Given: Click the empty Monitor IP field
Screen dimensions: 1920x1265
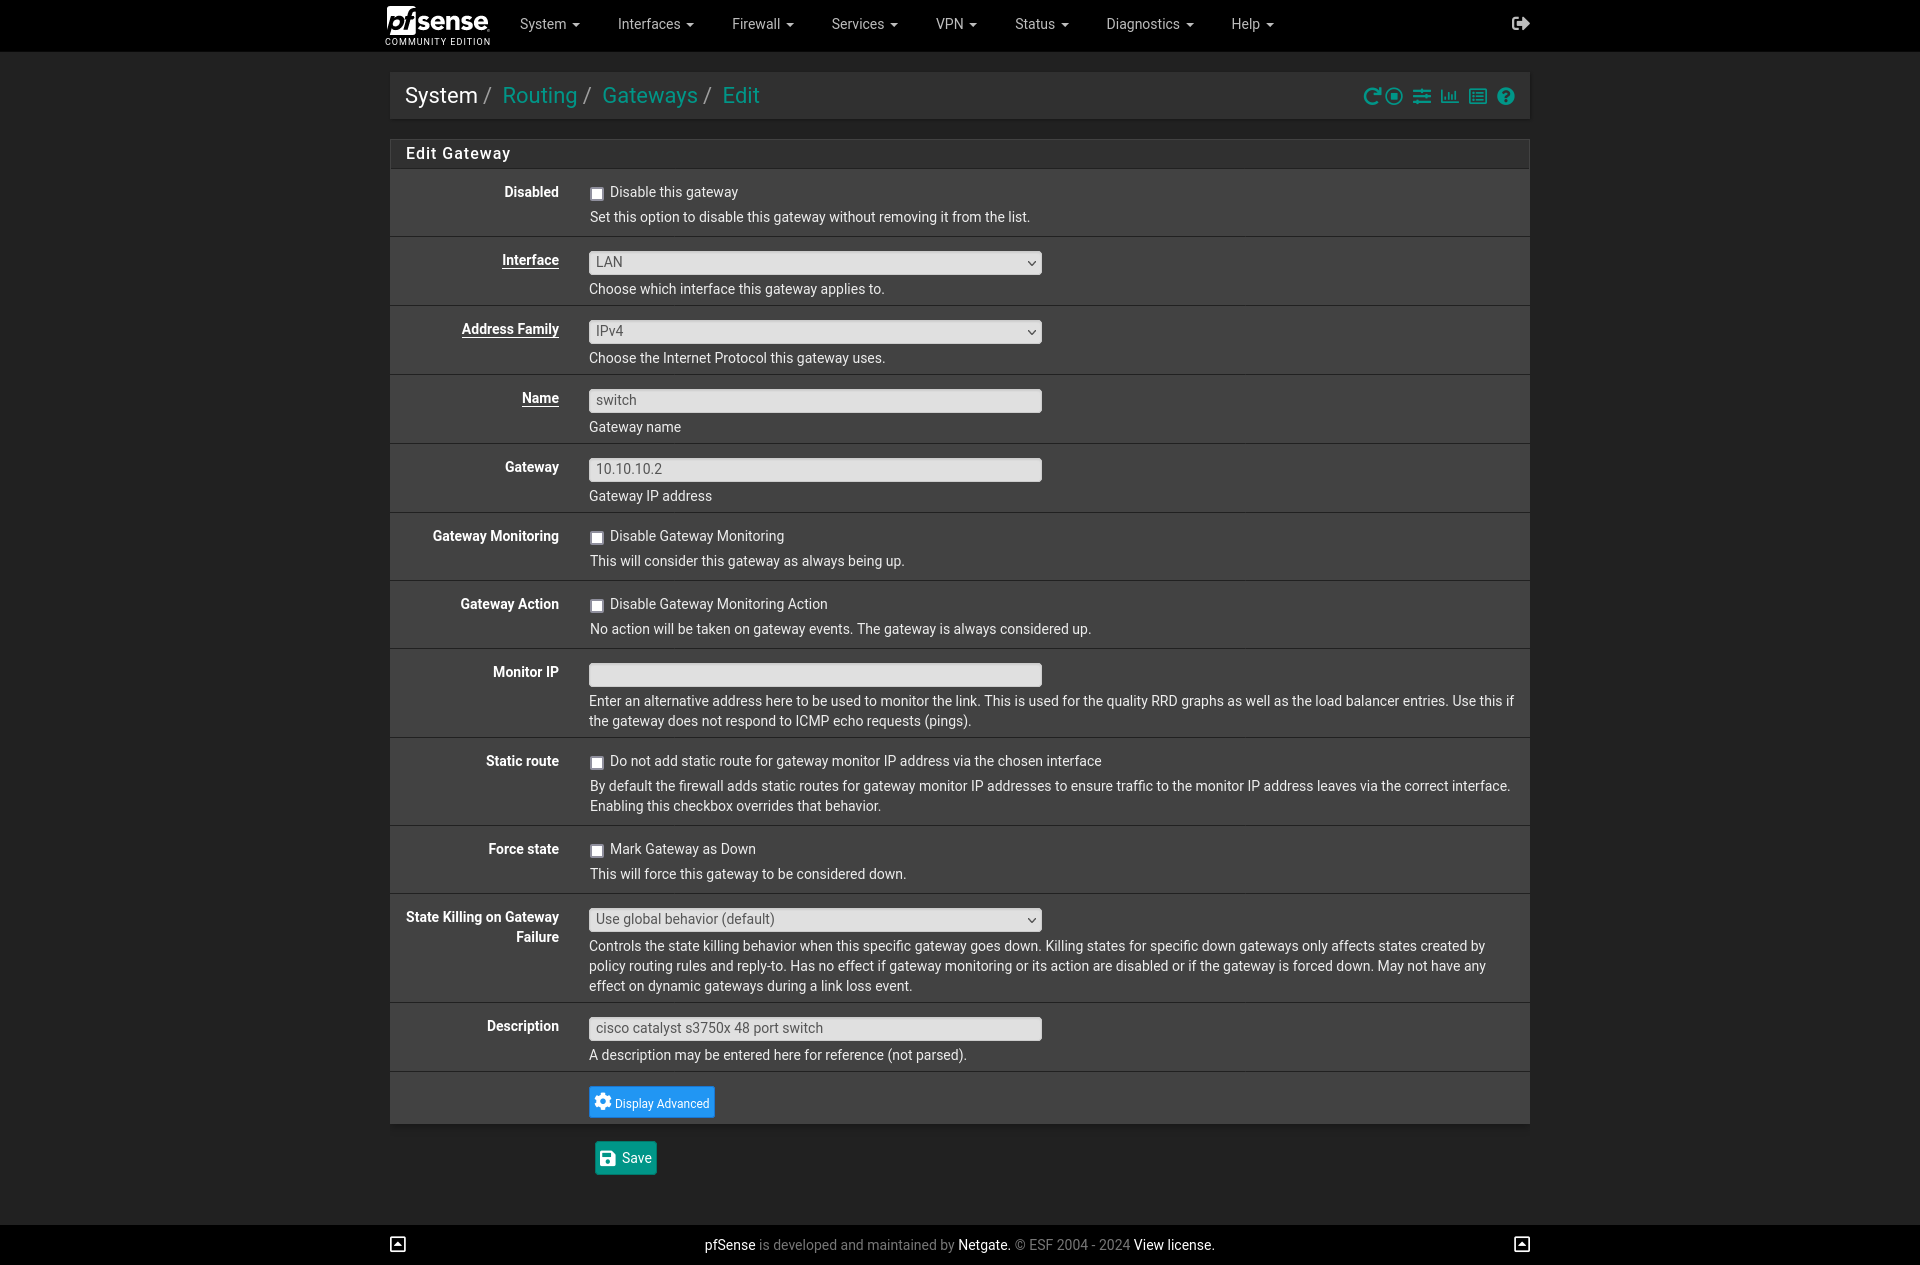Looking at the screenshot, I should coord(815,675).
